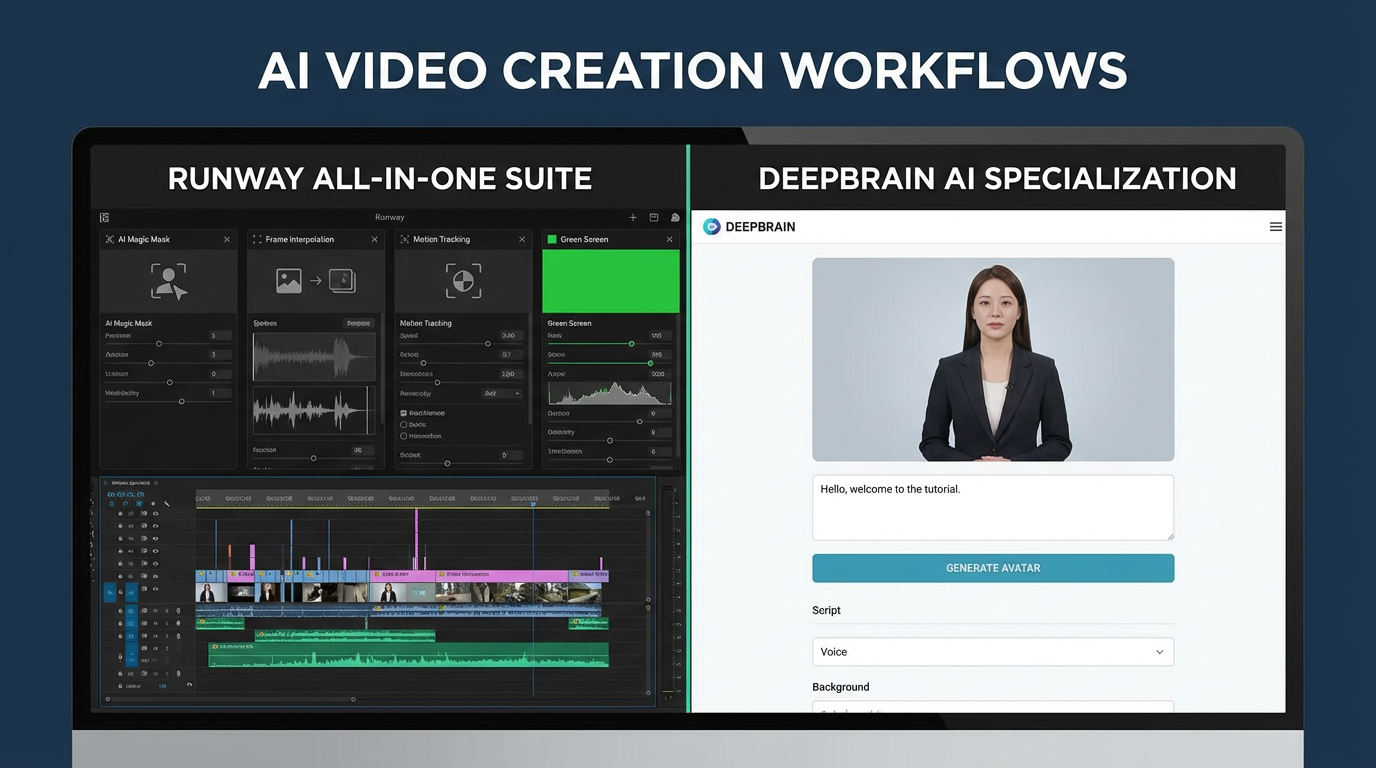This screenshot has height=768, width=1376.
Task: Click the large AI Magic Mask person-cursor icon
Action: (x=169, y=281)
